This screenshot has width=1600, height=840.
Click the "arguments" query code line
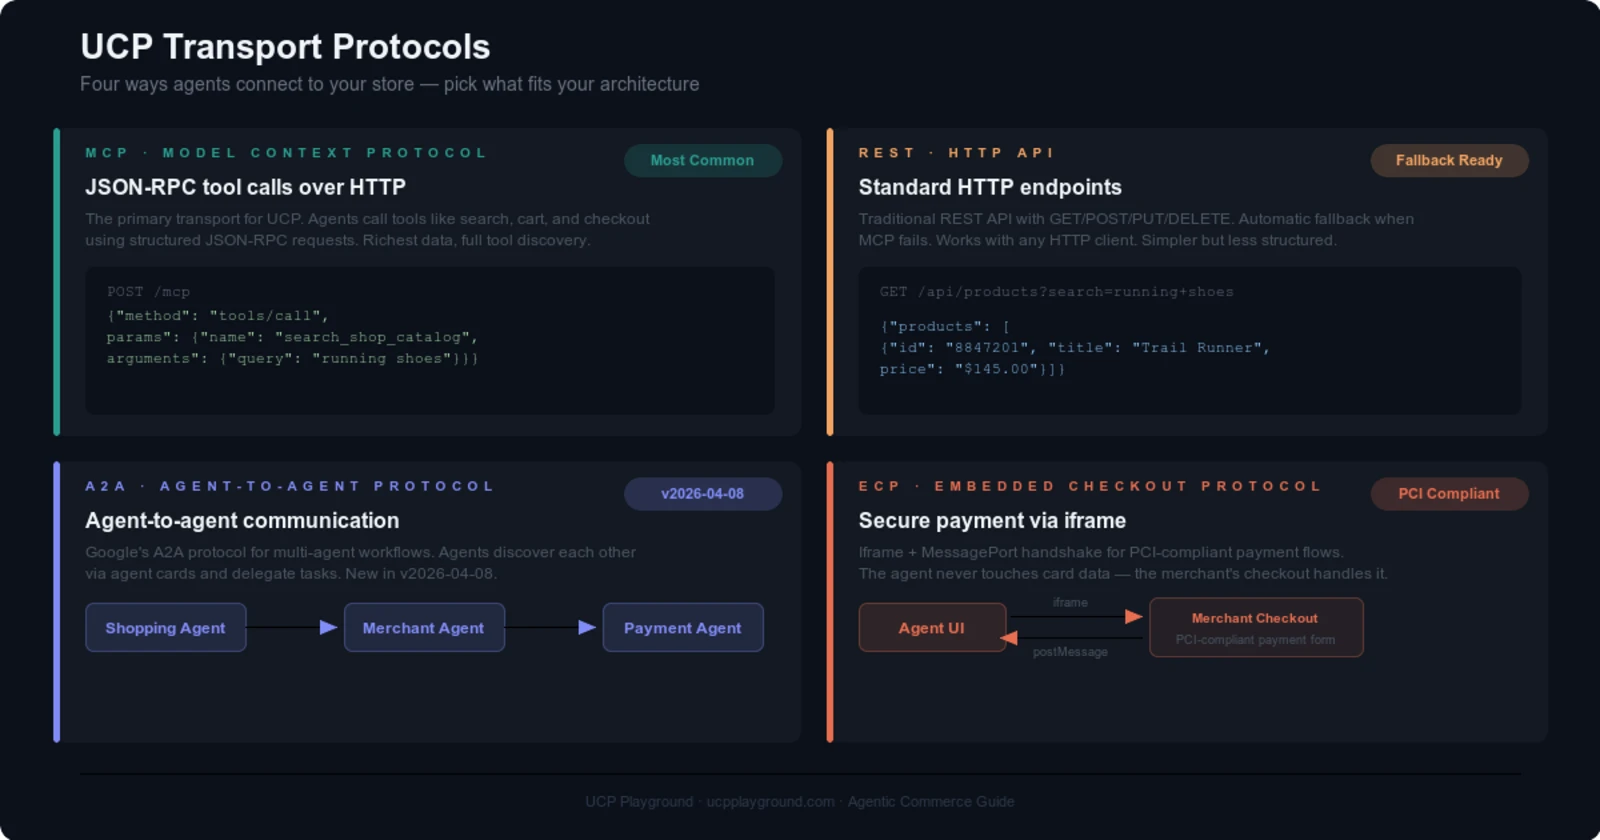[x=292, y=358]
